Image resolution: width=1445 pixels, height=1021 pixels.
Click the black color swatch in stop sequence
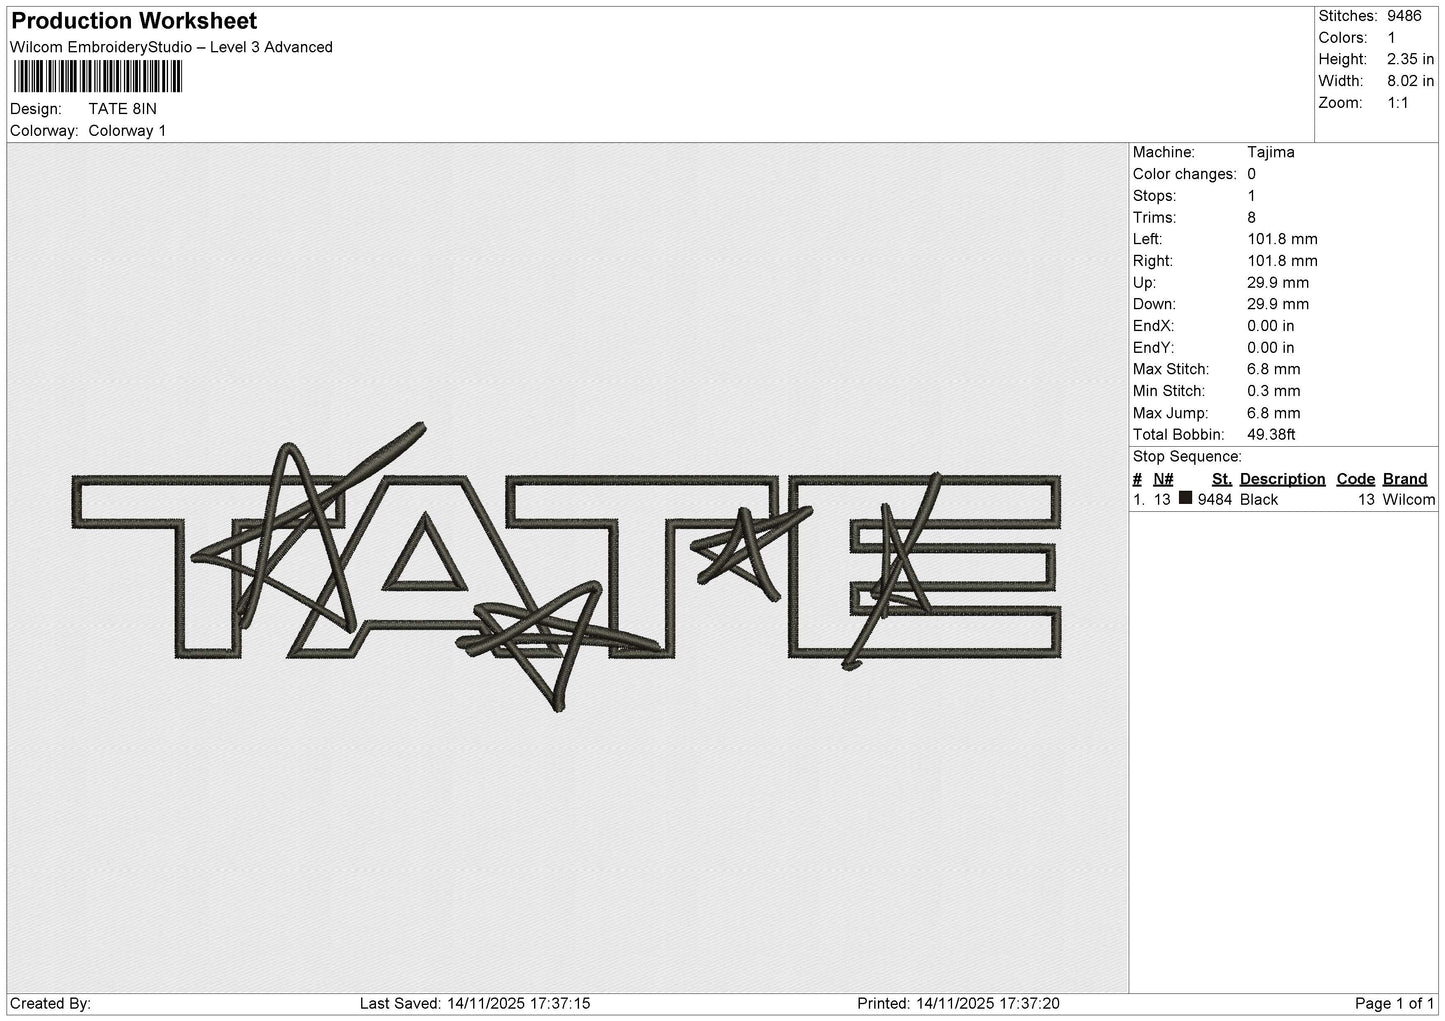click(1185, 498)
